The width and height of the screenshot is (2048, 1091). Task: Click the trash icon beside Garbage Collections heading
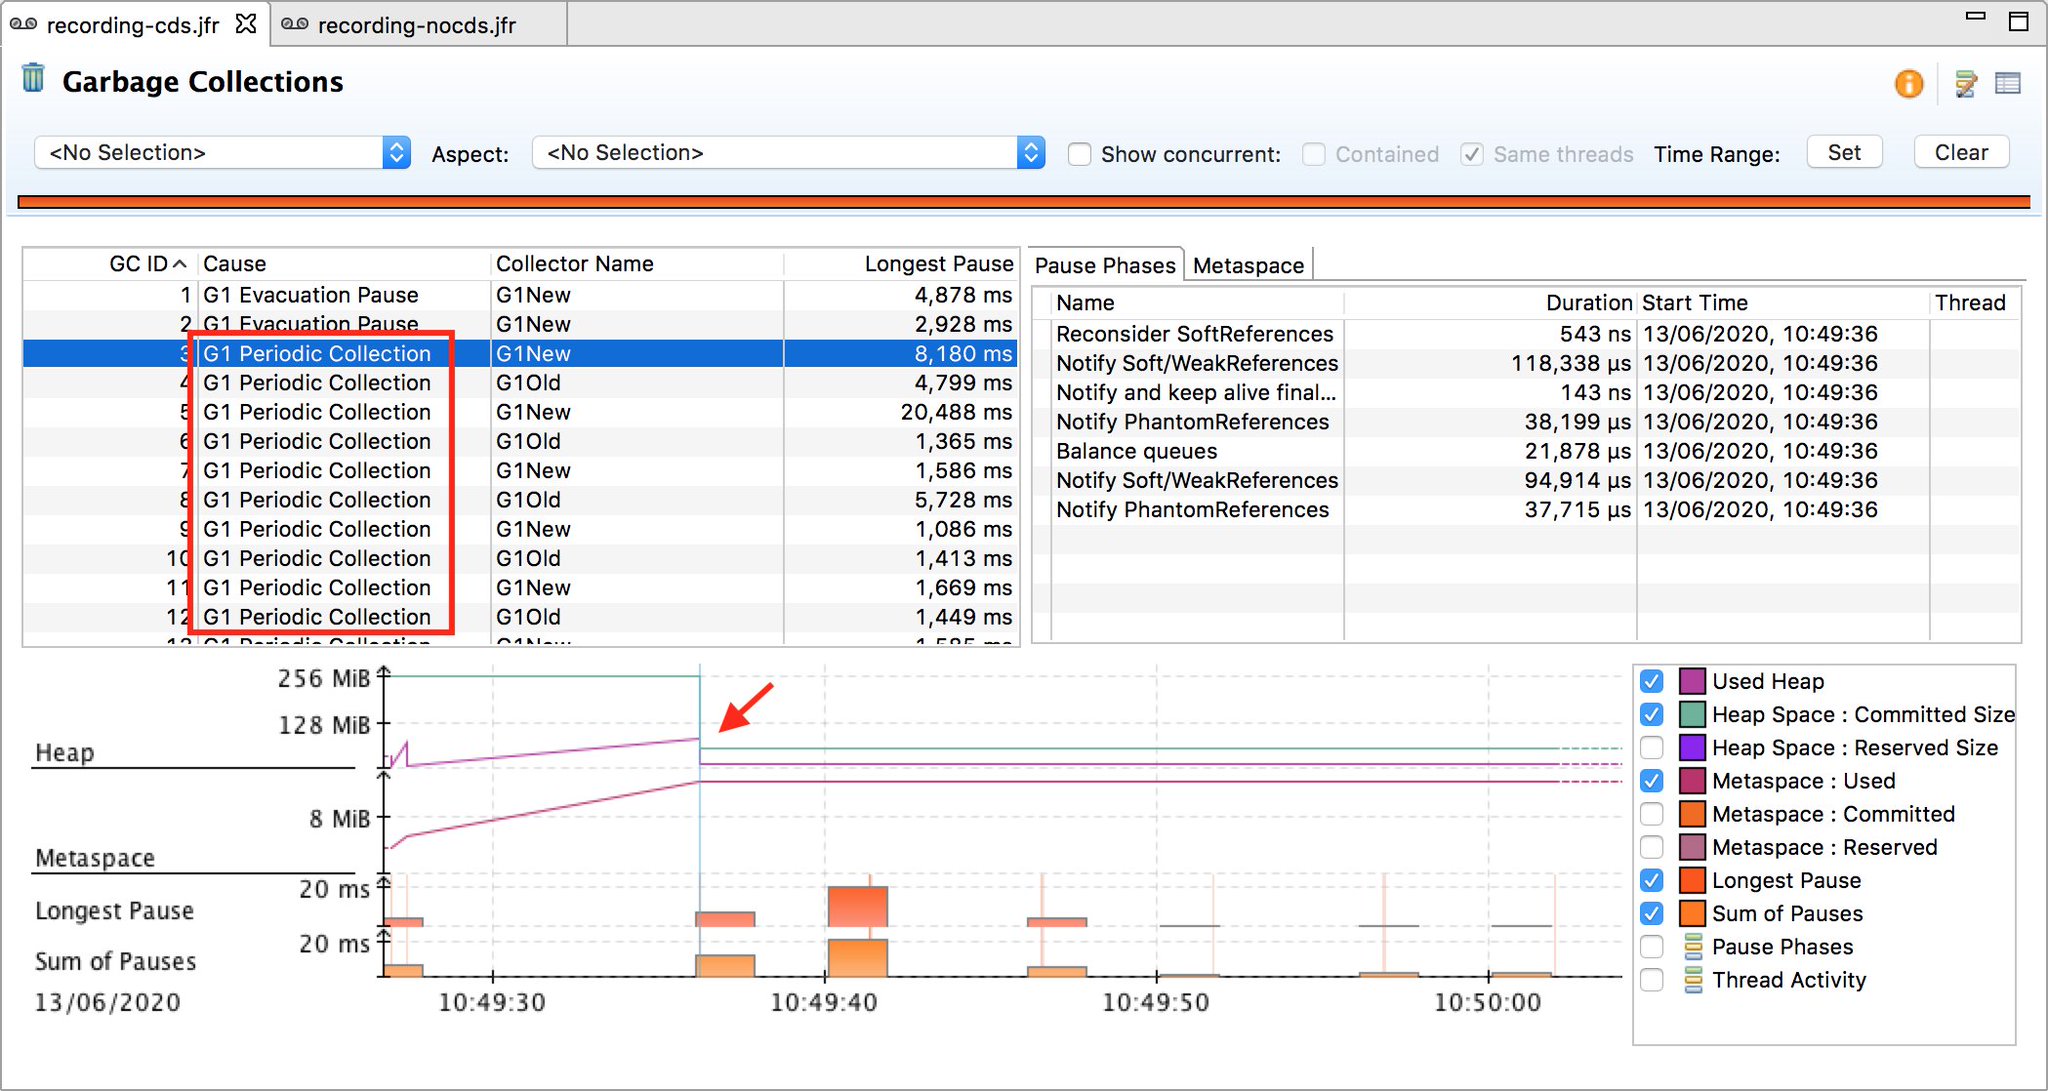click(33, 77)
